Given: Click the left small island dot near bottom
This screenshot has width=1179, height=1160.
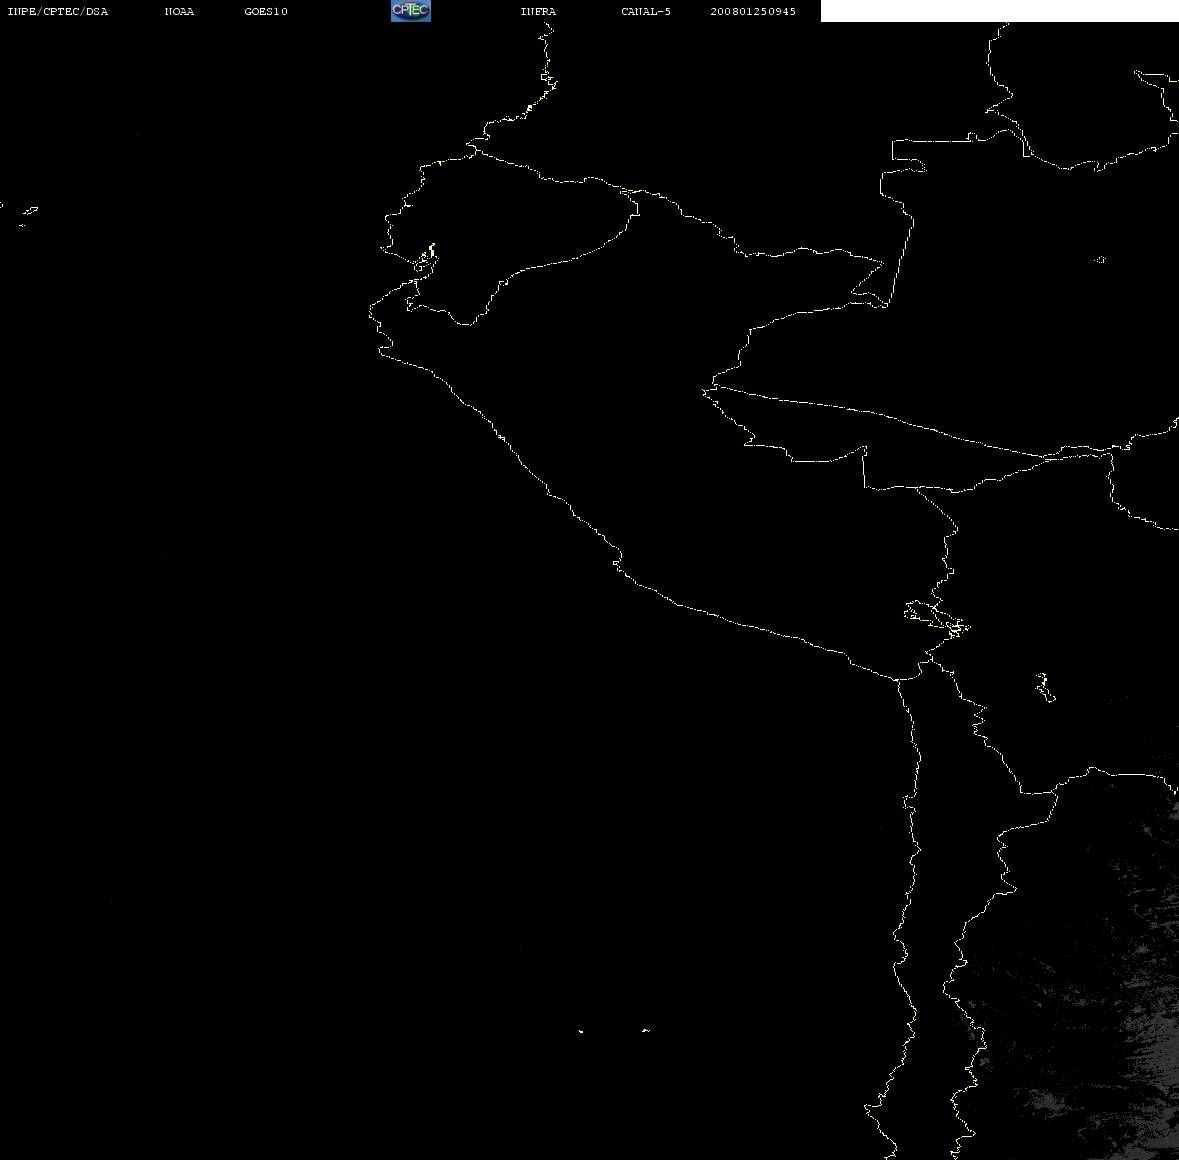Looking at the screenshot, I should pos(580,1031).
